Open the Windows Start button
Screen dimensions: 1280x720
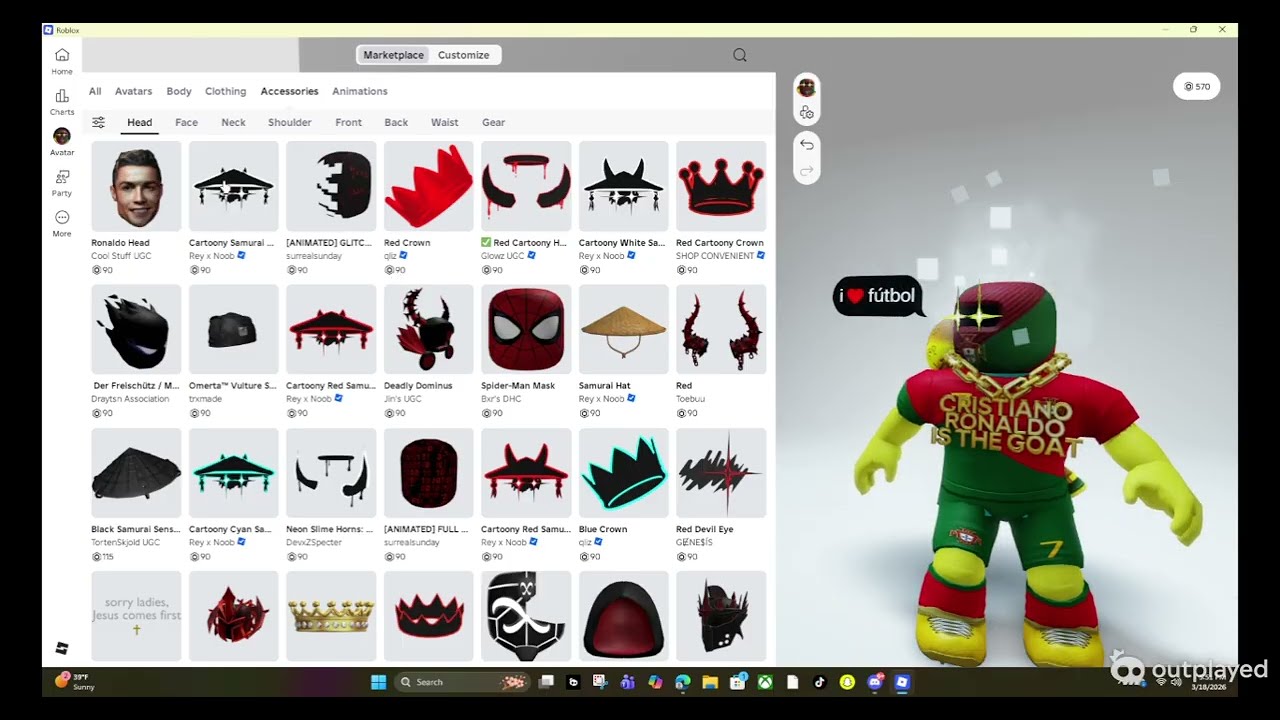[x=378, y=682]
